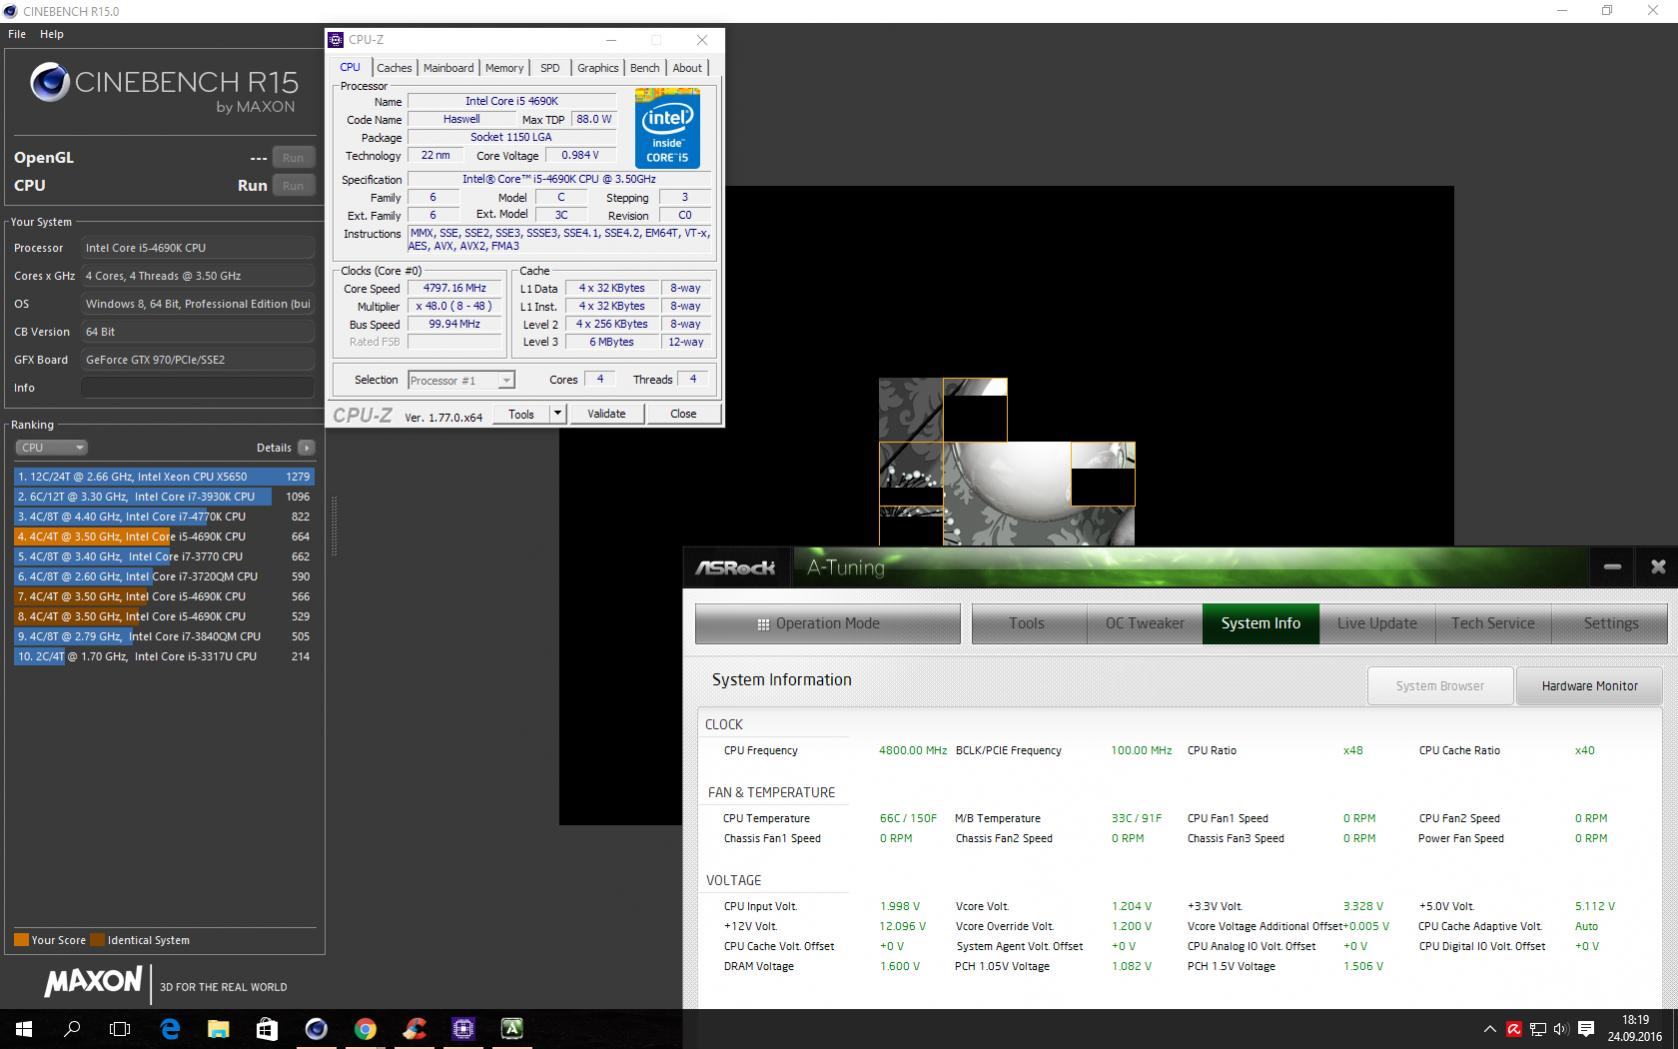Open Cinebench File menu
The image size is (1678, 1049).
[17, 34]
